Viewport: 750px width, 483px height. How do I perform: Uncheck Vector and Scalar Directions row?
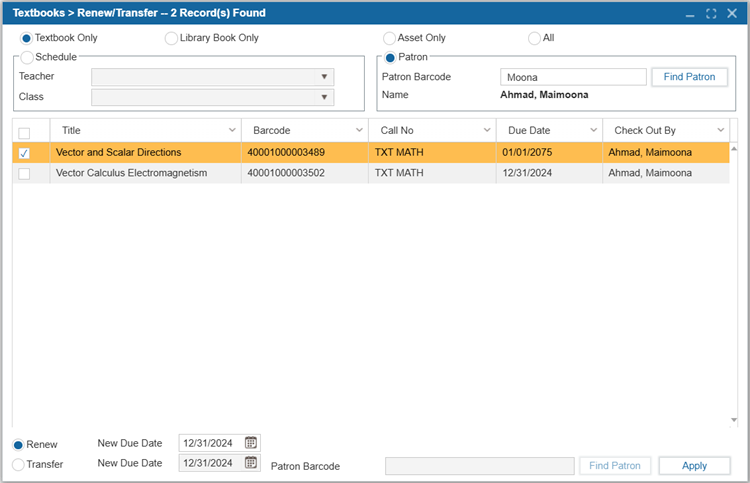(x=24, y=153)
